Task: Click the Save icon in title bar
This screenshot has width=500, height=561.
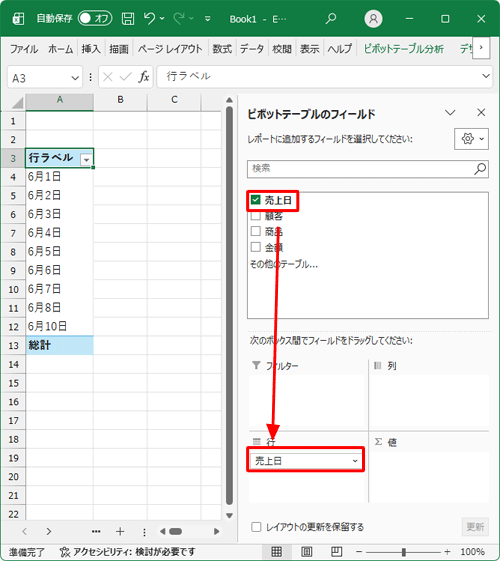Action: tap(128, 19)
